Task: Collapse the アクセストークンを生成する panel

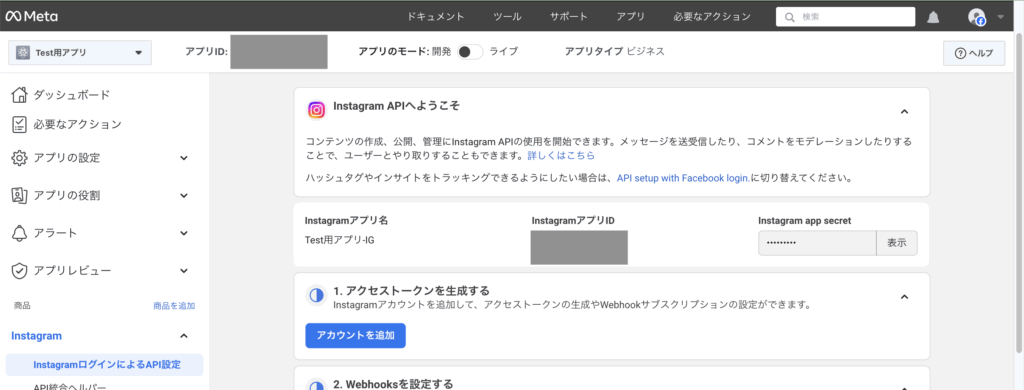Action: [x=904, y=297]
